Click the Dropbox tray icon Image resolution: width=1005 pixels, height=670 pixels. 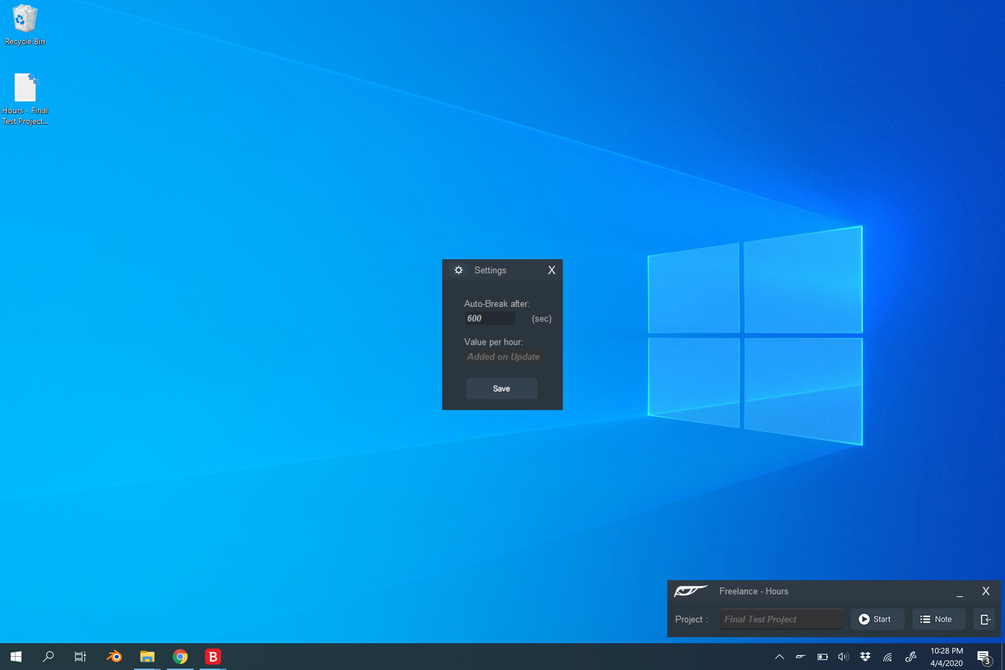tap(865, 657)
